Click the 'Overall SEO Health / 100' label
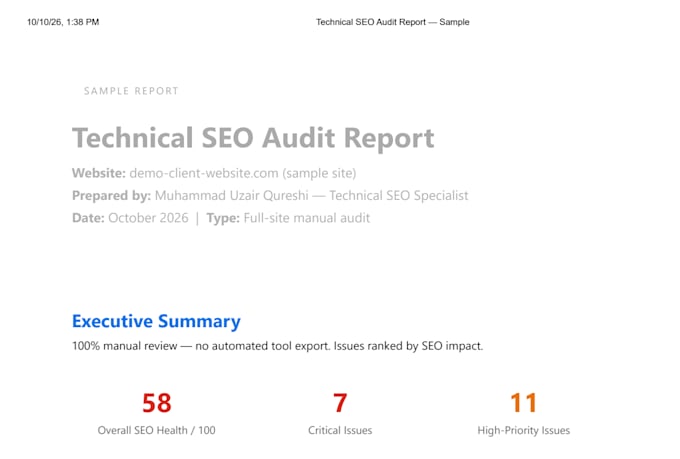The image size is (680, 459). click(x=157, y=430)
